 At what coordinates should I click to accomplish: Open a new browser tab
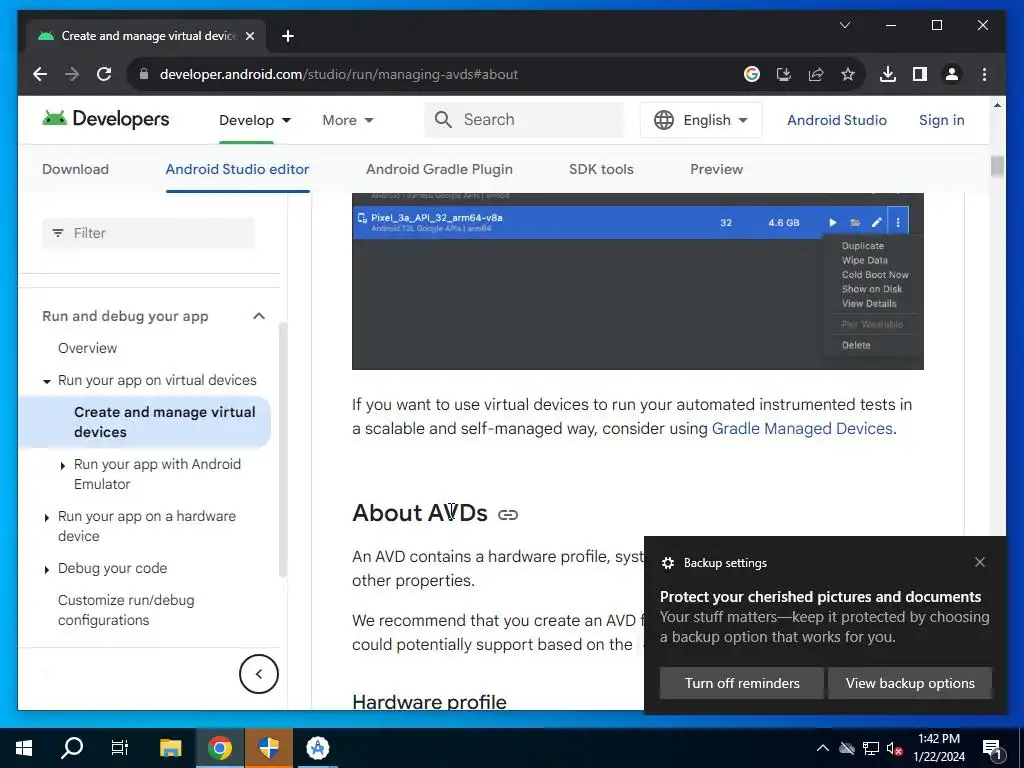point(288,36)
